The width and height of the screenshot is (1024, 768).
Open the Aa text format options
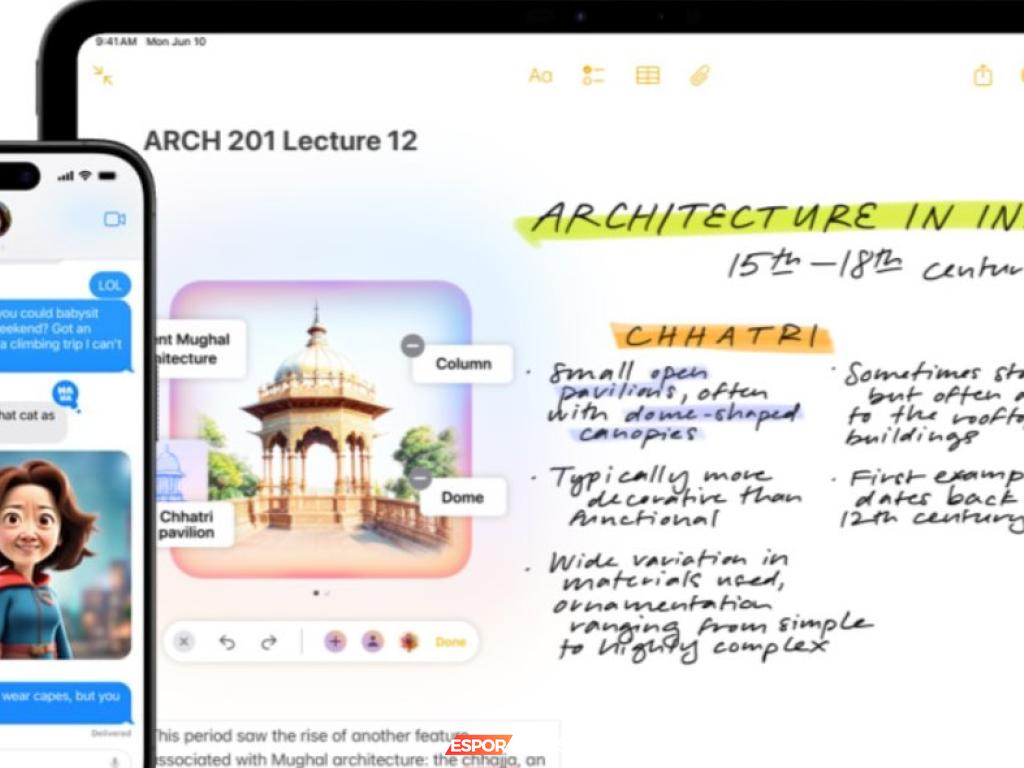540,76
